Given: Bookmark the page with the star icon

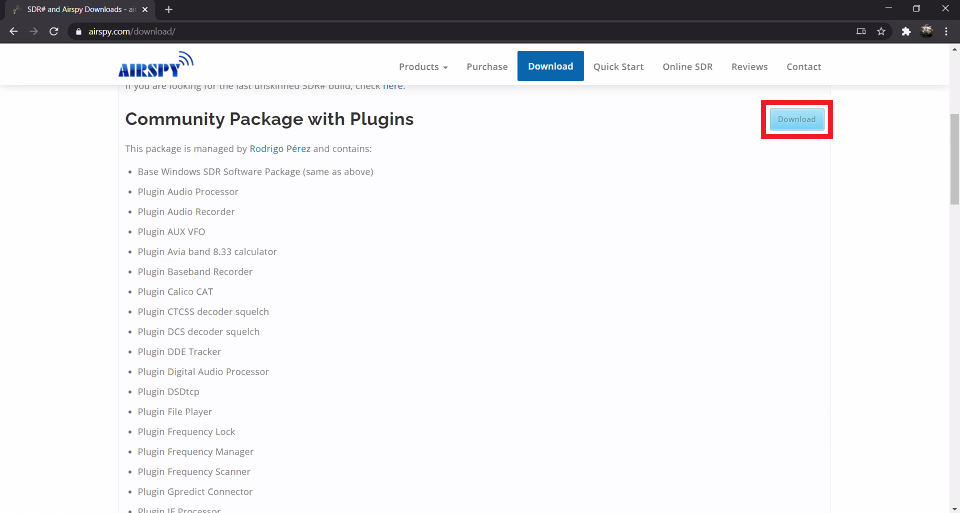Looking at the screenshot, I should point(881,31).
